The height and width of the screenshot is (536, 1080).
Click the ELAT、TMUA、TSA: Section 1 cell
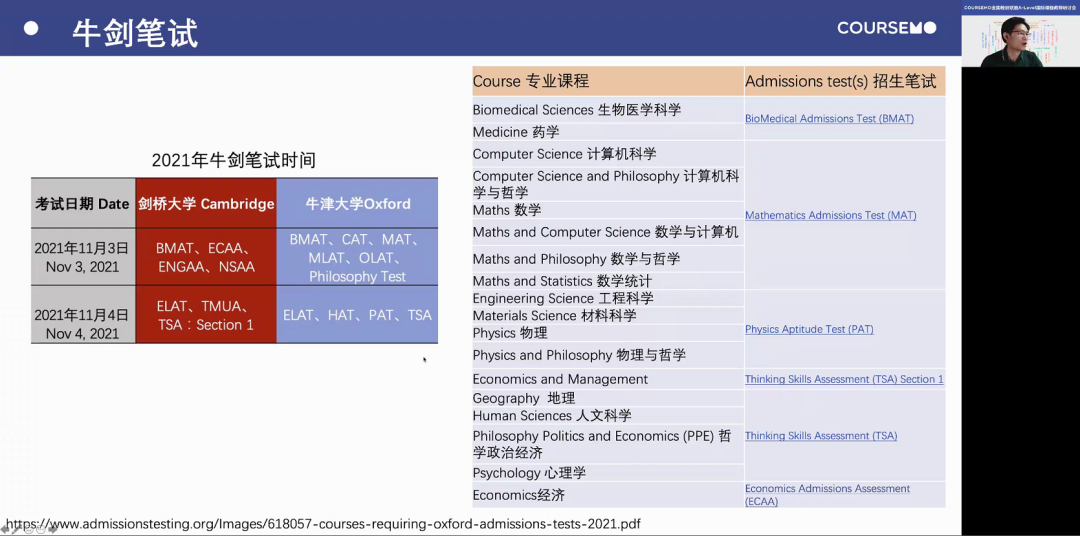click(206, 315)
